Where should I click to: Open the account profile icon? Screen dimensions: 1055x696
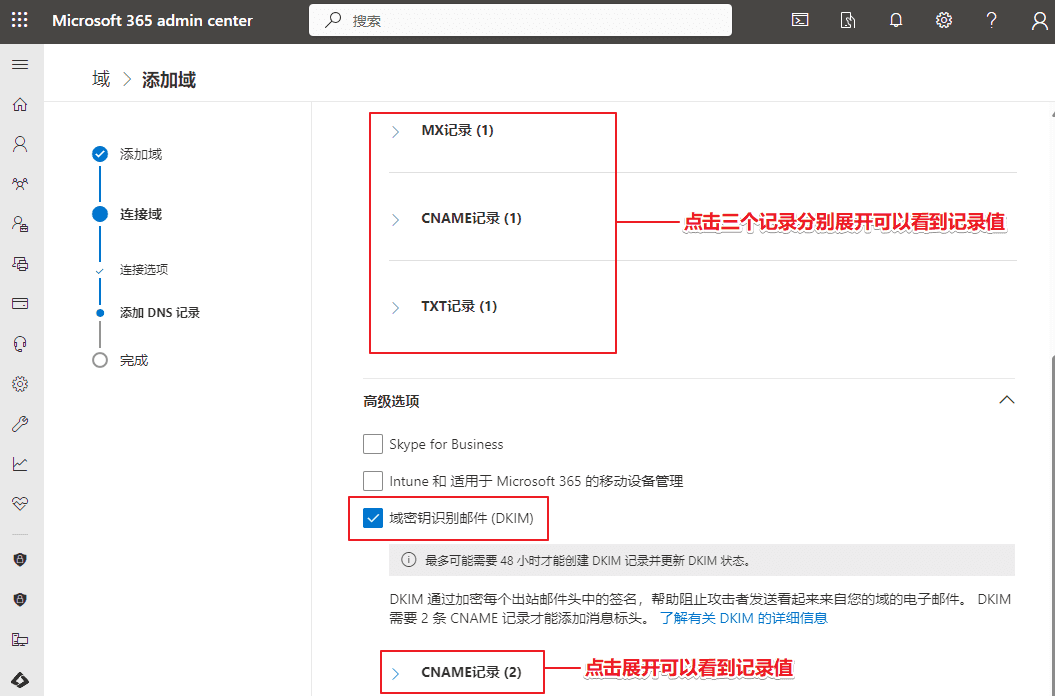pyautogui.click(x=1040, y=20)
